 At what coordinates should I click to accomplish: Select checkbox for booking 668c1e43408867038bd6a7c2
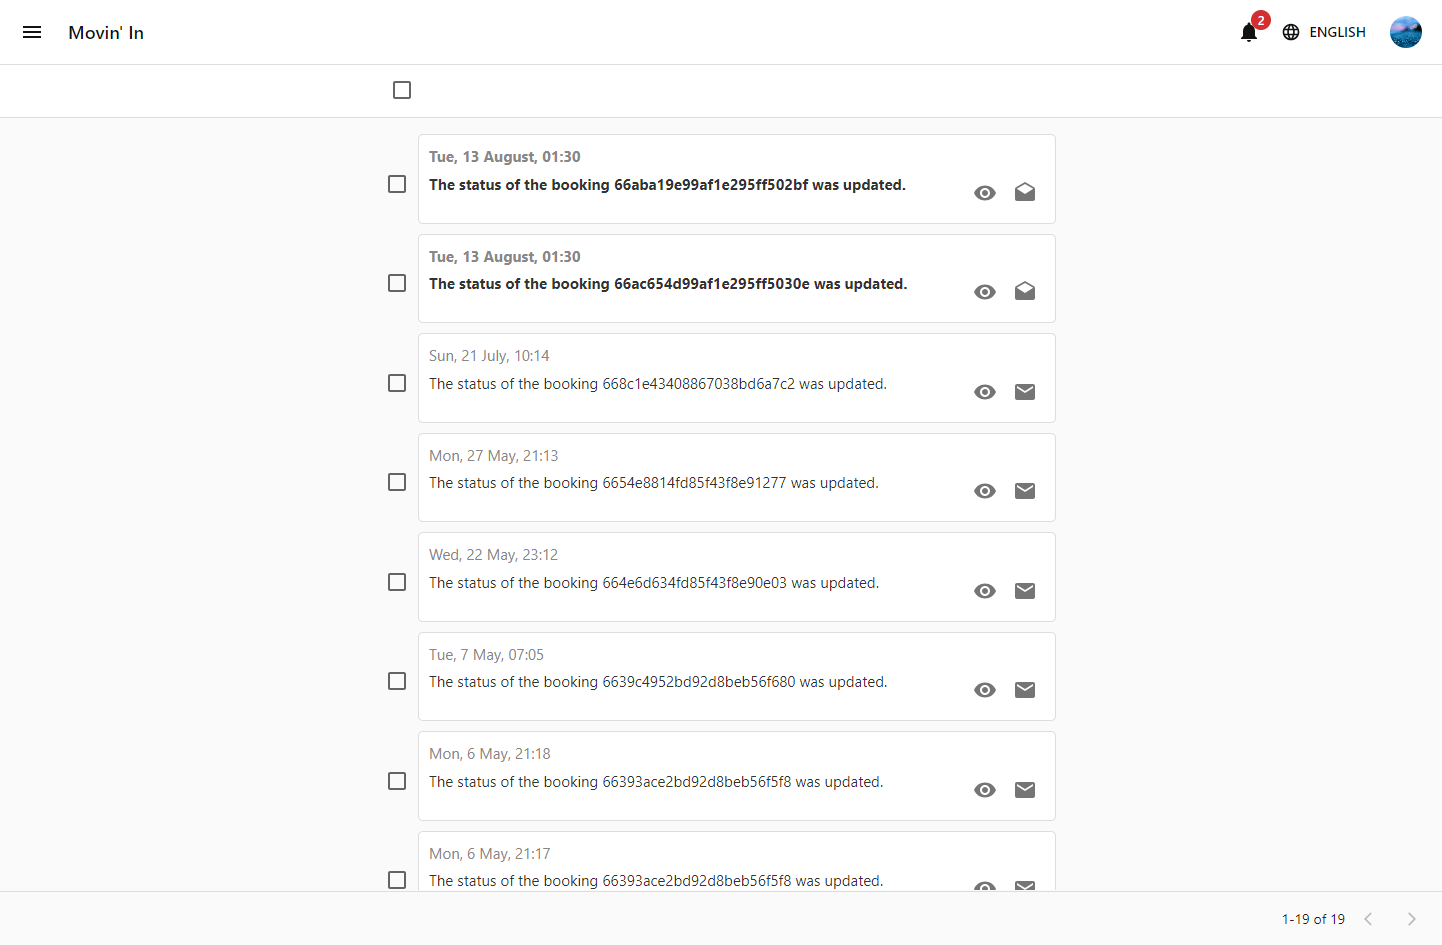pos(397,383)
